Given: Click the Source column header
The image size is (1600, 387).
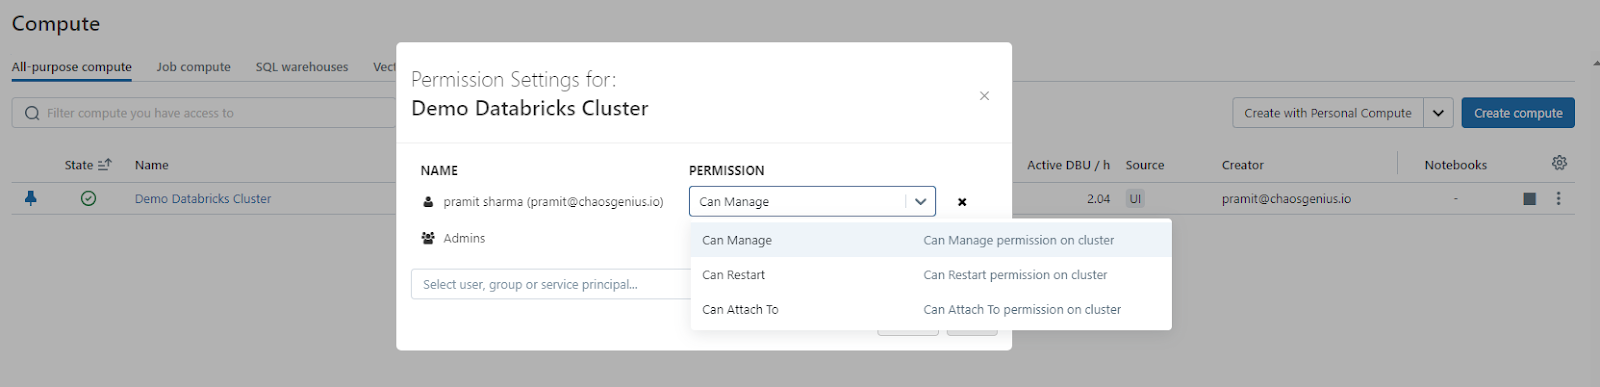Looking at the screenshot, I should pos(1145,165).
